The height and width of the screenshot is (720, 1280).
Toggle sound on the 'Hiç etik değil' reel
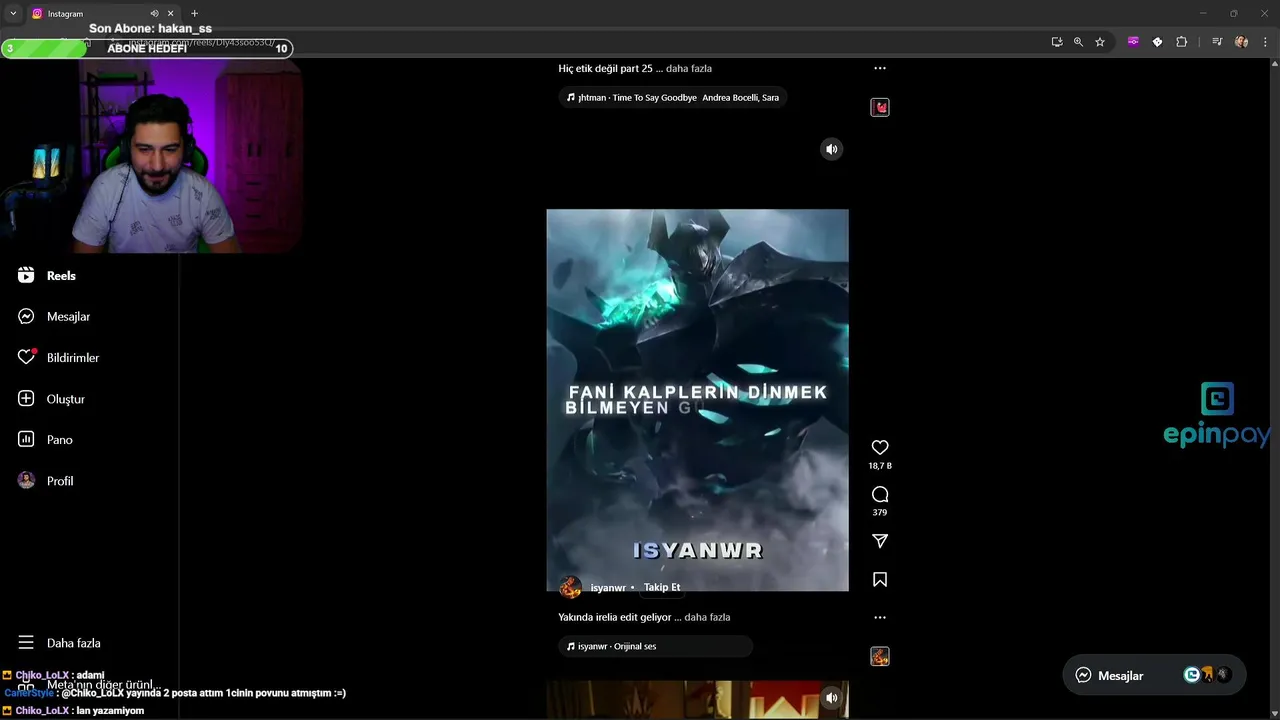click(831, 149)
